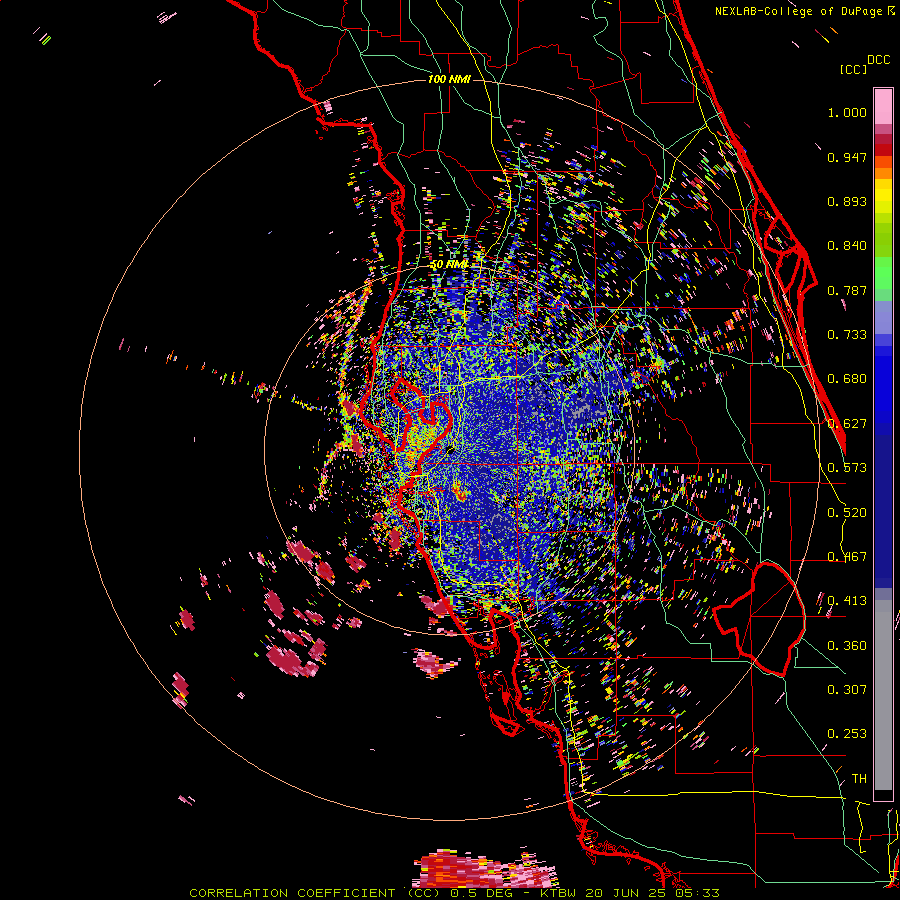This screenshot has width=900, height=900.
Task: Click the 50 NMI range ring label
Action: coord(449,265)
